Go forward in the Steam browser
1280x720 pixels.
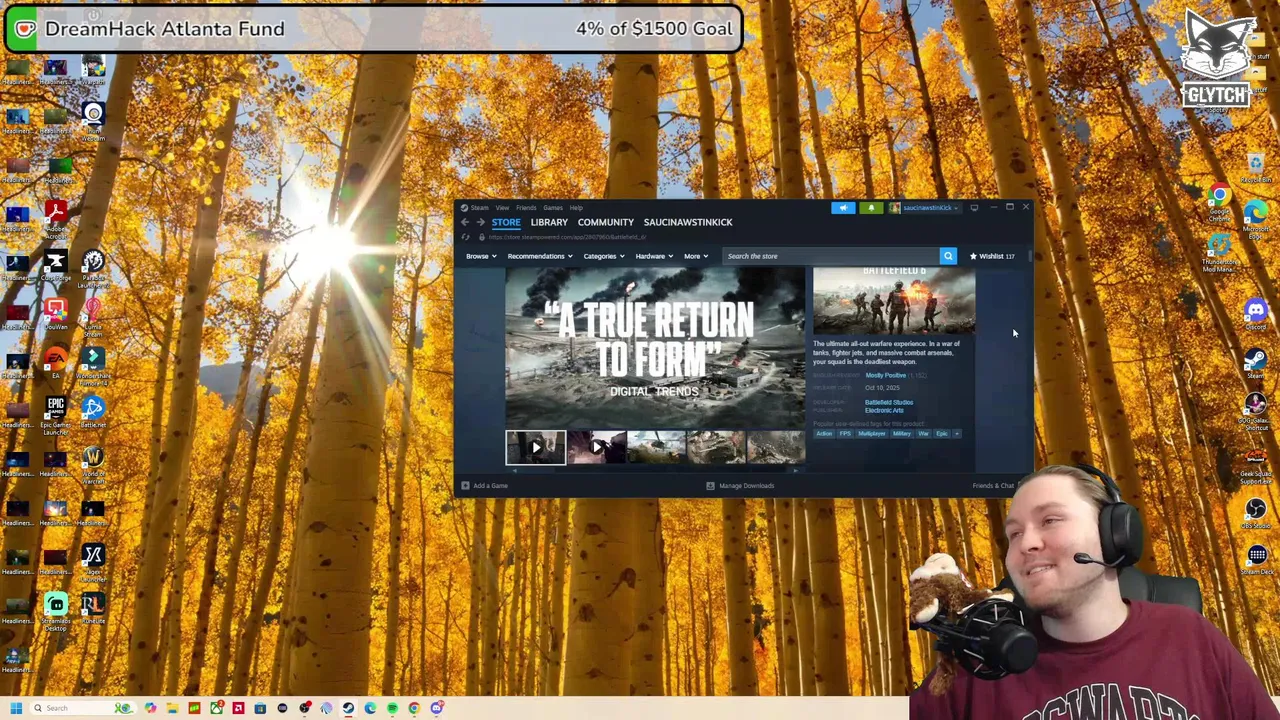click(x=480, y=222)
